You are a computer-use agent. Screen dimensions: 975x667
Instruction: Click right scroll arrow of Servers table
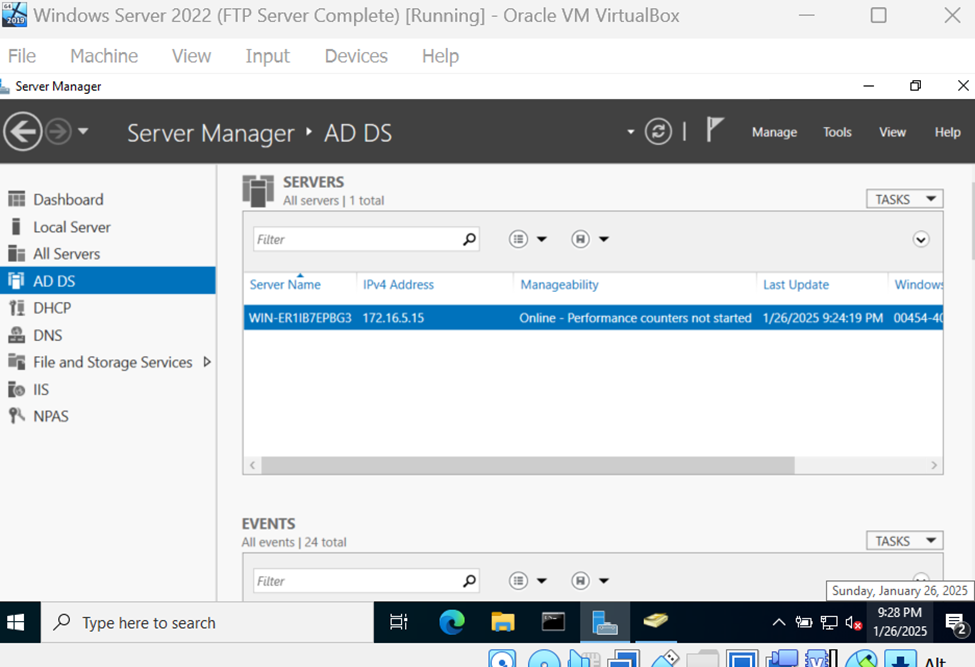(933, 465)
